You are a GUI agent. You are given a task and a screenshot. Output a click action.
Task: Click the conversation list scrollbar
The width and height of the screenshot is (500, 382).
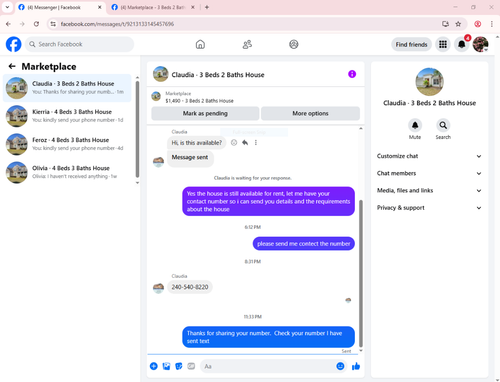click(x=137, y=129)
